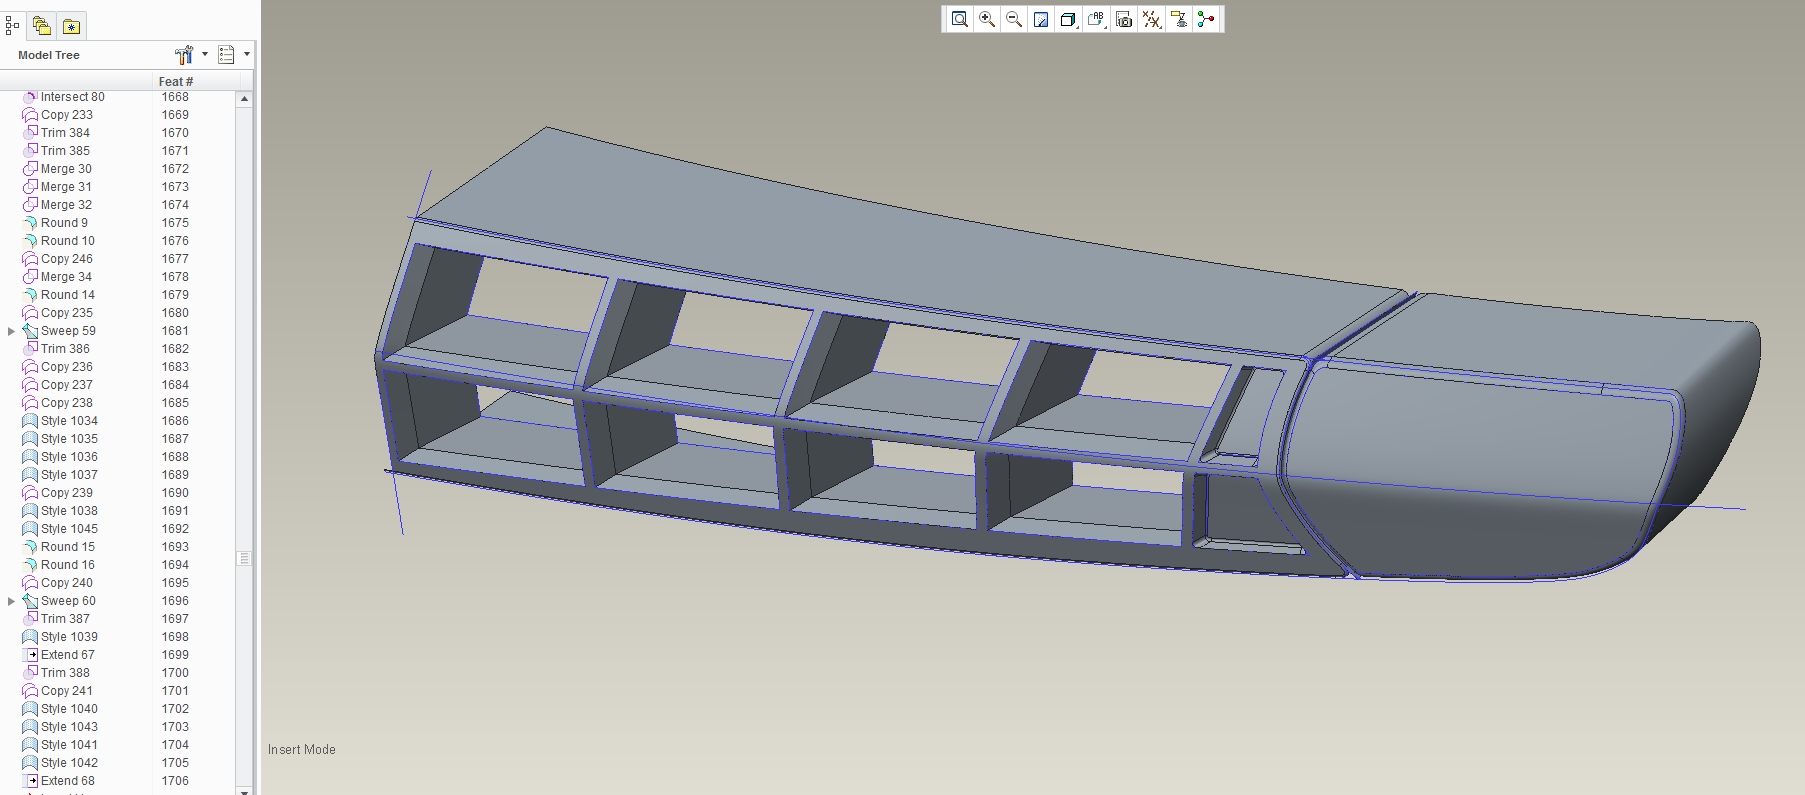1805x795 pixels.
Task: Switch to the Folder Browser tab
Action: 42,26
